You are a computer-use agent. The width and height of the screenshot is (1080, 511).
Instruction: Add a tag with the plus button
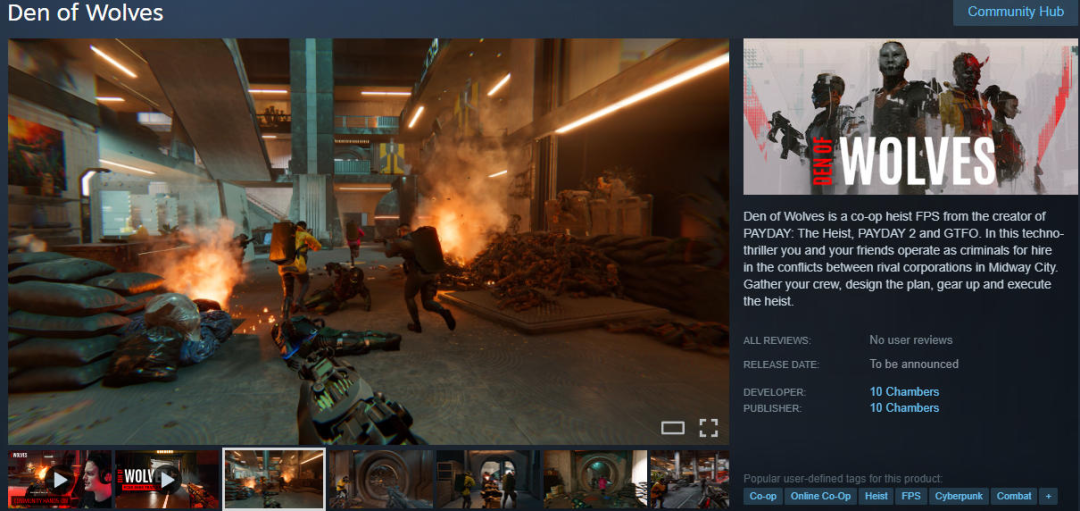click(x=1048, y=496)
